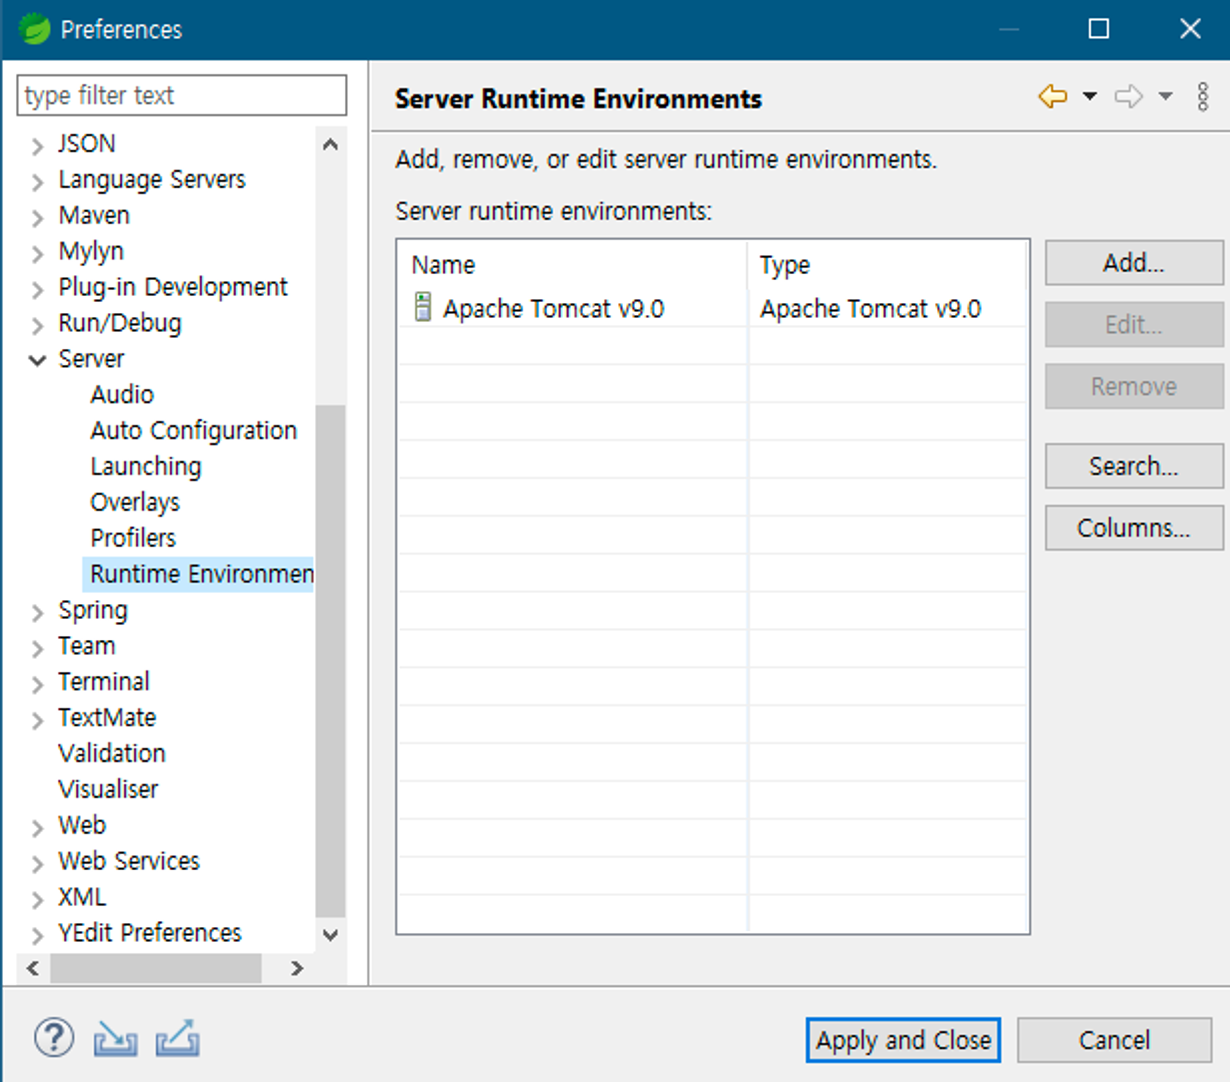Select the Runtime Environments tree item
The height and width of the screenshot is (1082, 1230).
click(x=199, y=574)
